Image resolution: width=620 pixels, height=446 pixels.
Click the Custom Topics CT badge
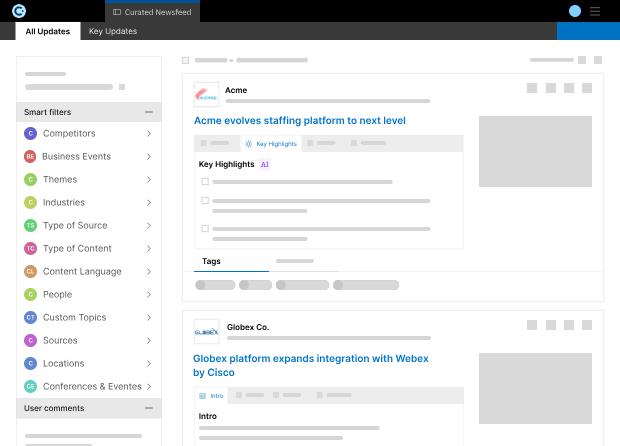point(30,317)
